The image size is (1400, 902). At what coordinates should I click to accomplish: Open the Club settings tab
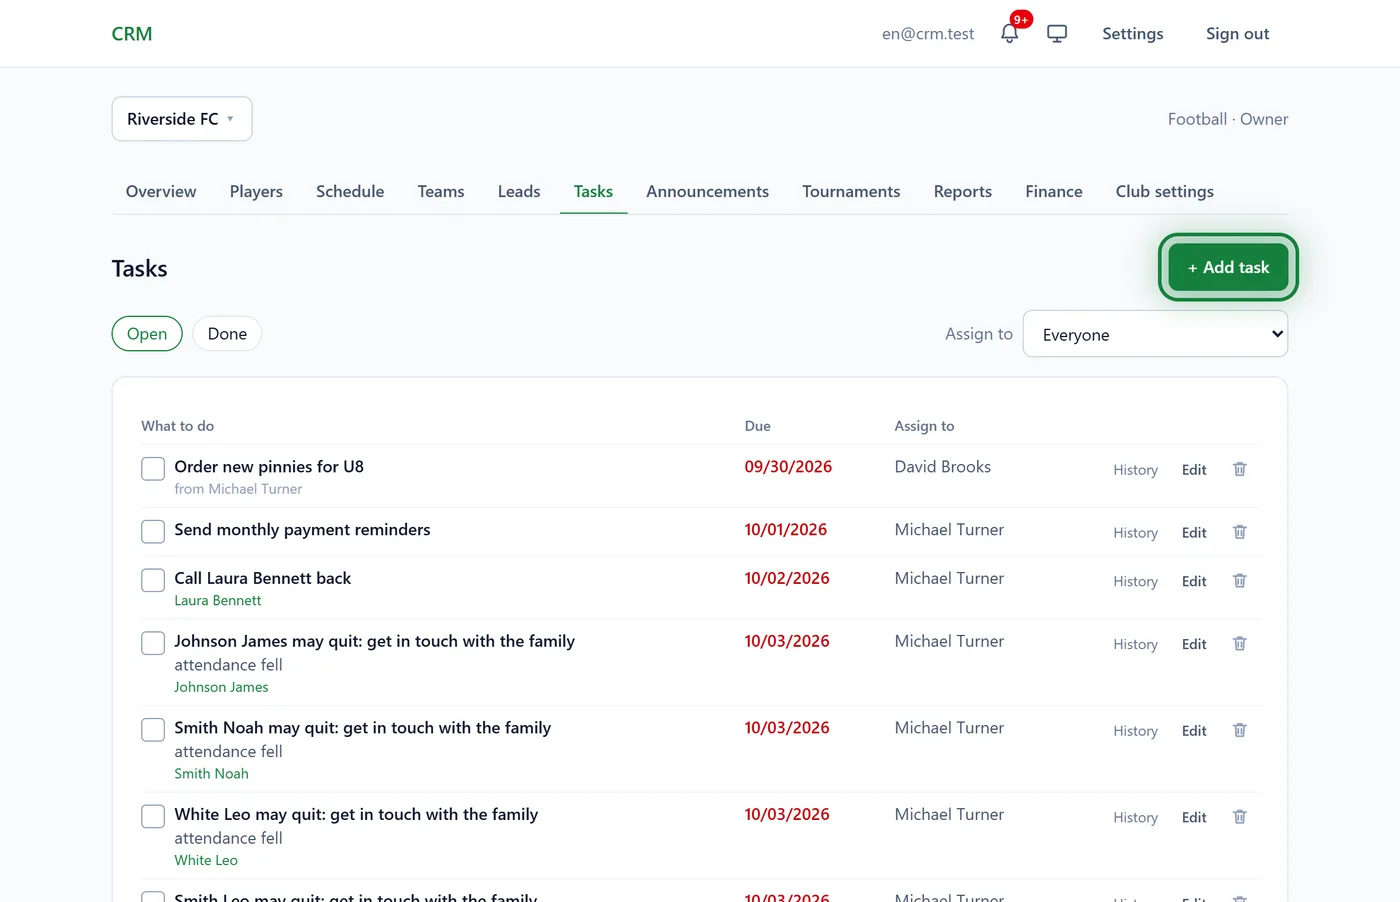1165,191
